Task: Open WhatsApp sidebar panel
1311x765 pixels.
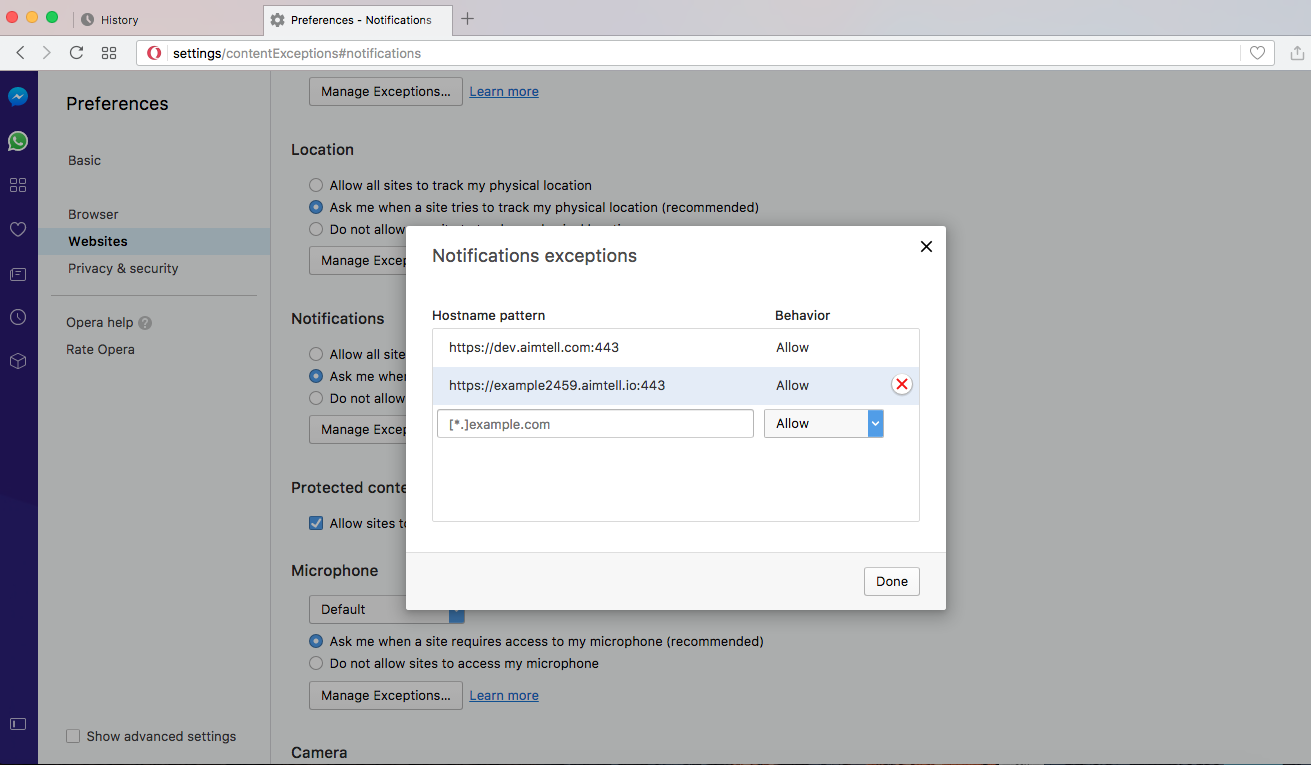Action: (x=18, y=141)
